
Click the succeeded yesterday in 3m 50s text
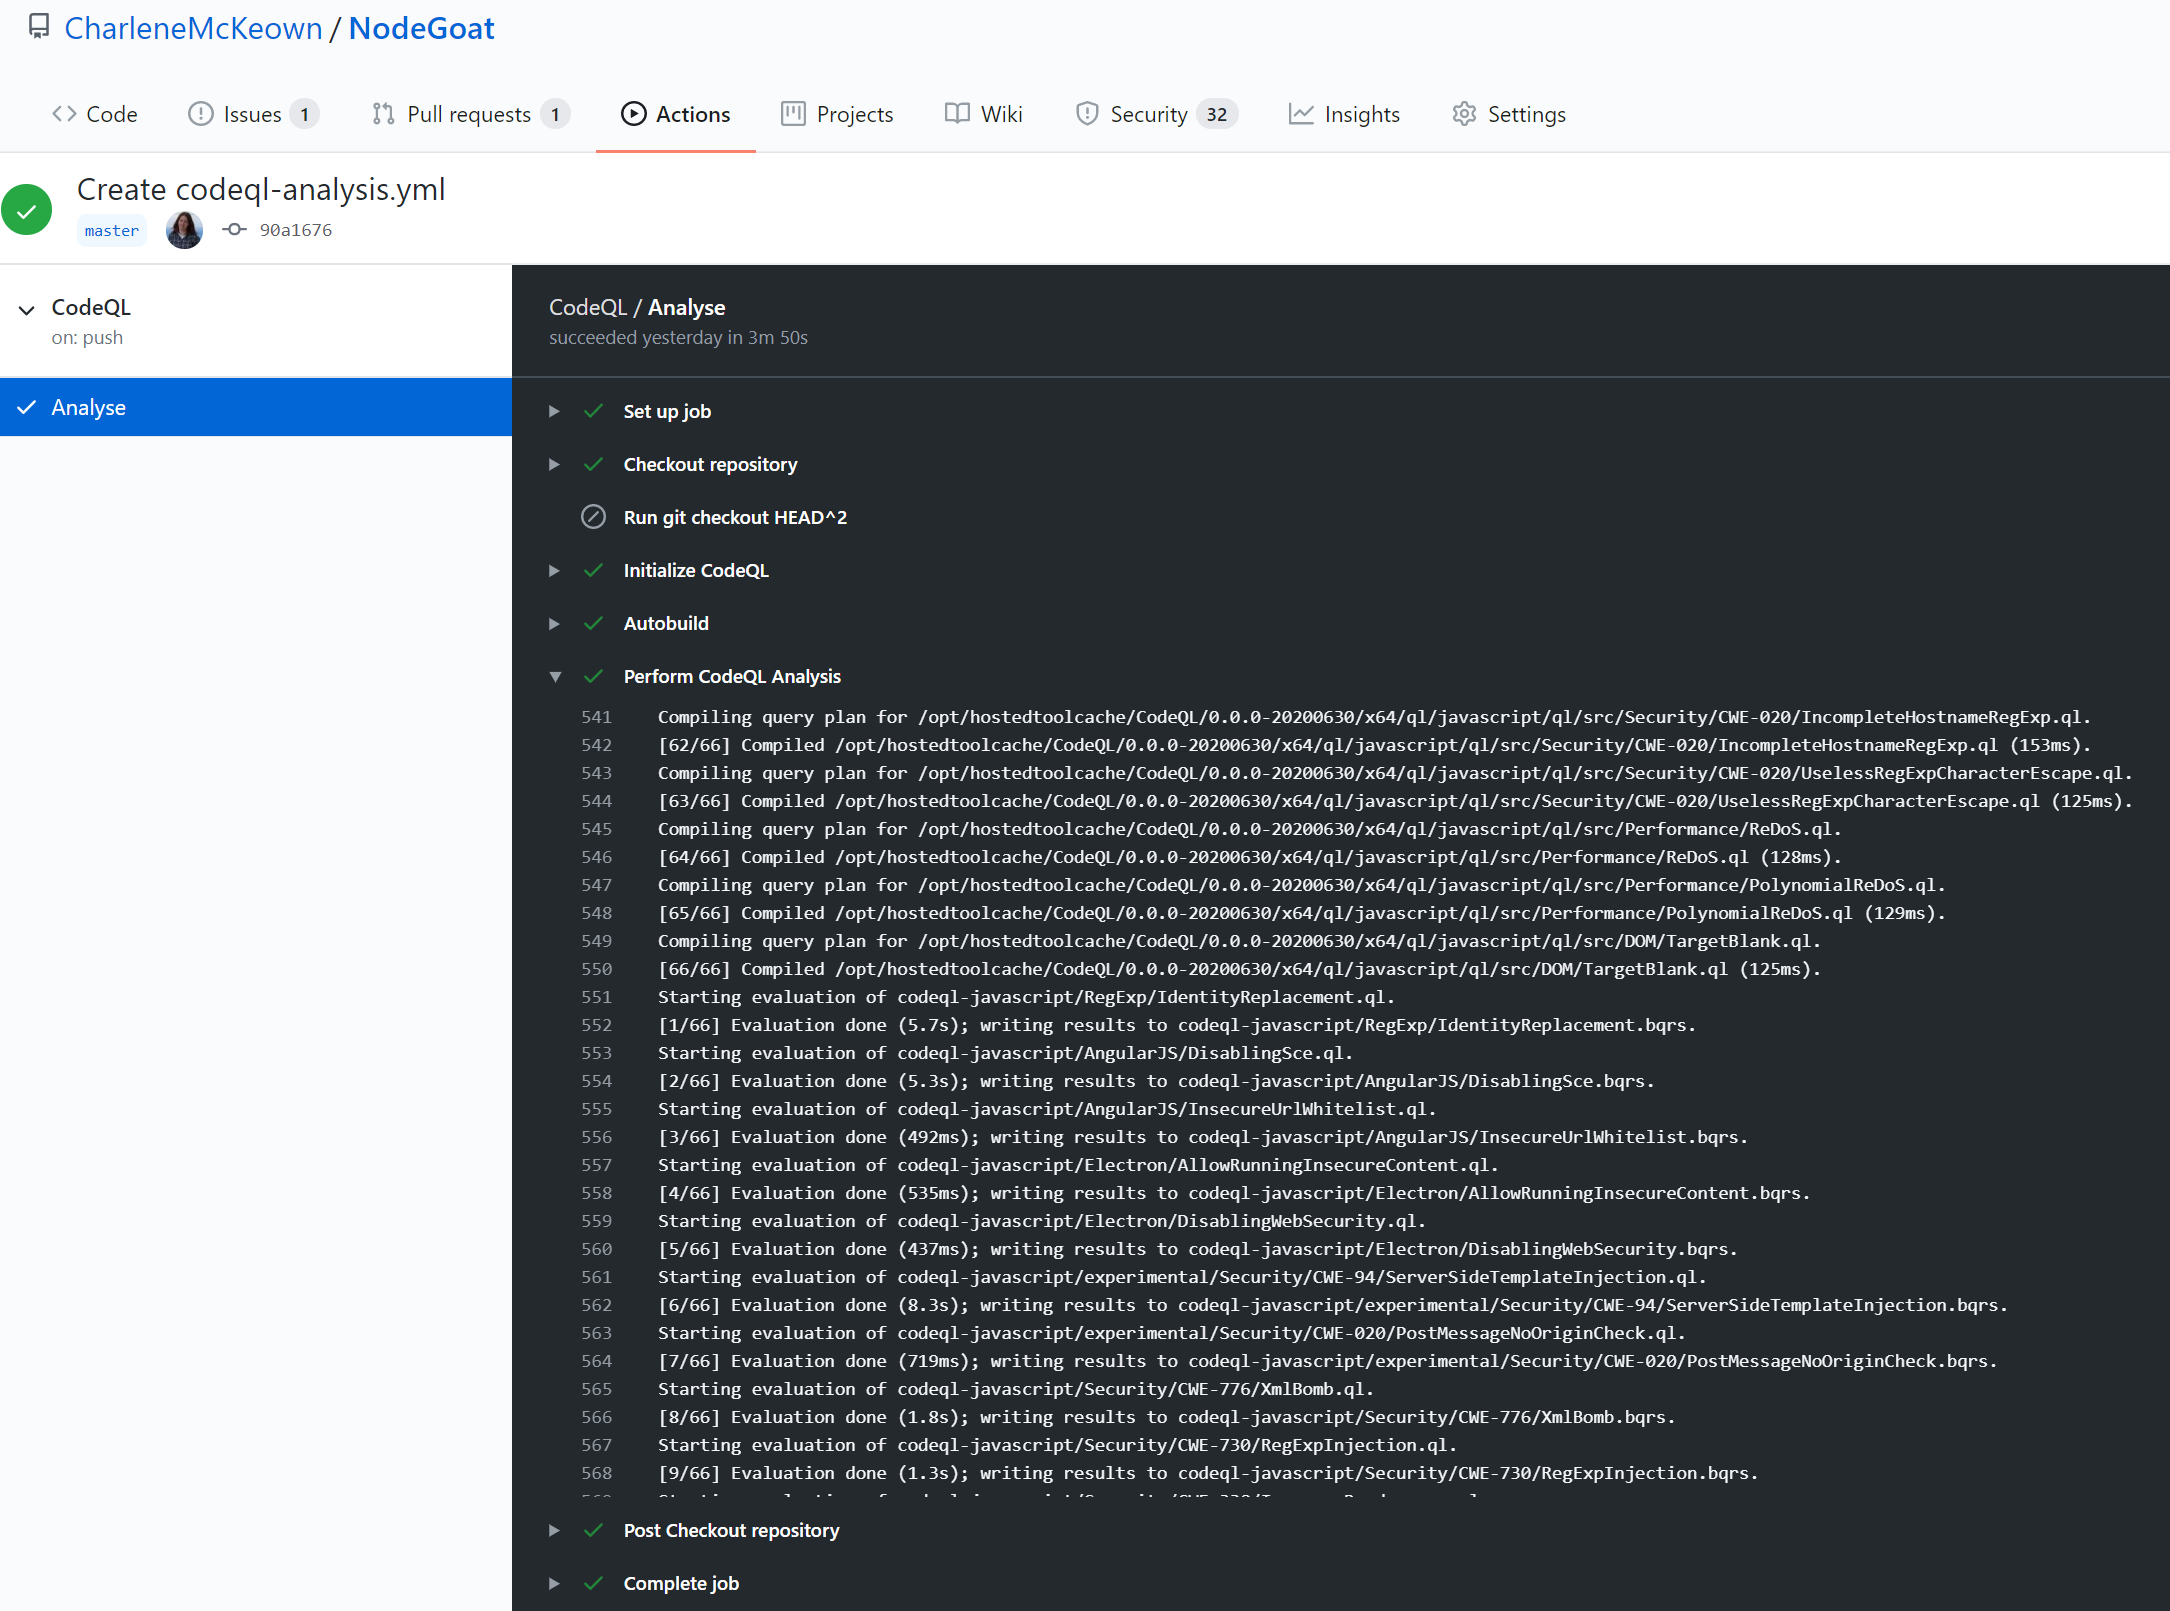tap(678, 337)
